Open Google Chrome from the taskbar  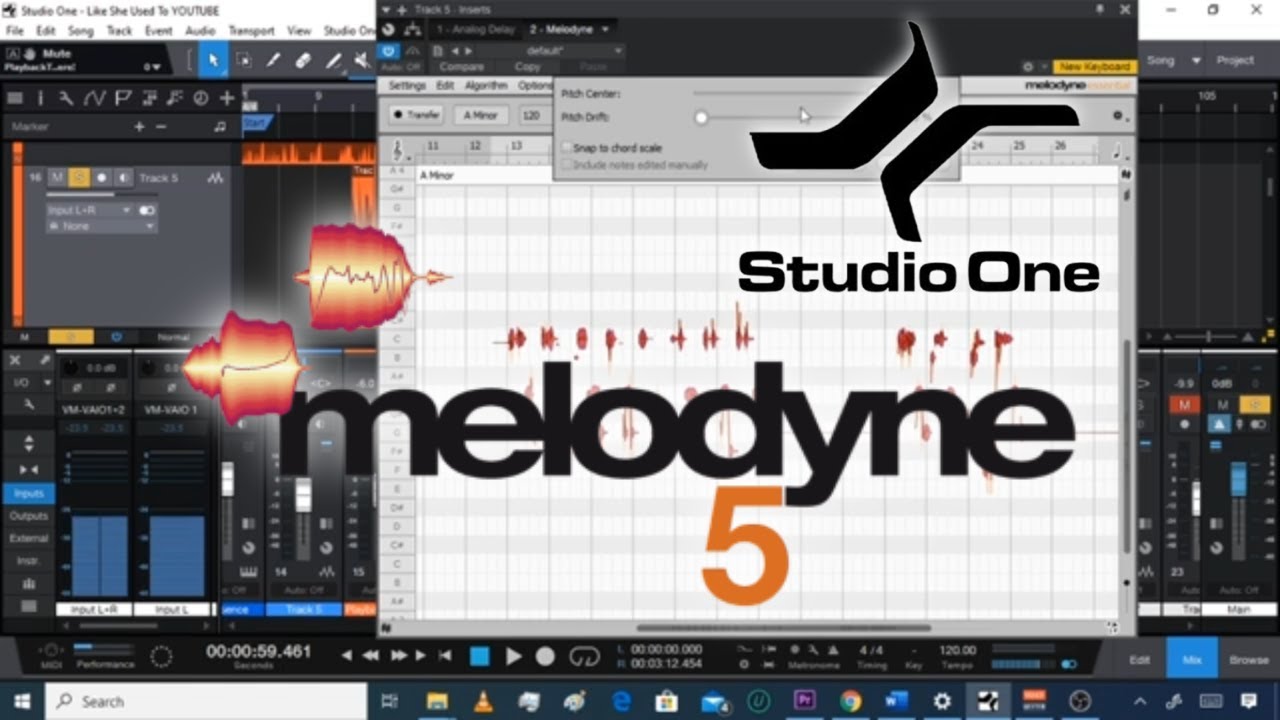[x=851, y=700]
